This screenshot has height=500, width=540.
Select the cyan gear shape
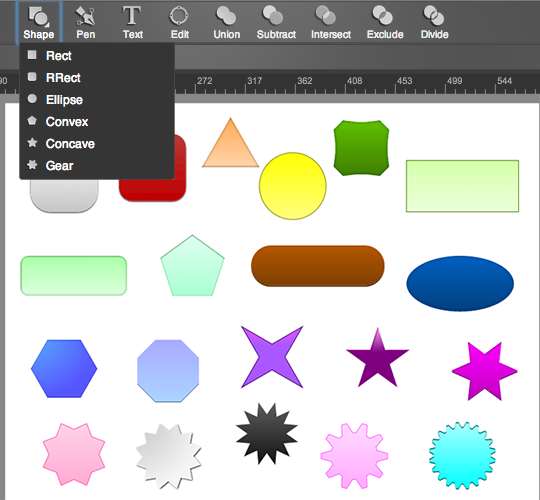point(462,455)
